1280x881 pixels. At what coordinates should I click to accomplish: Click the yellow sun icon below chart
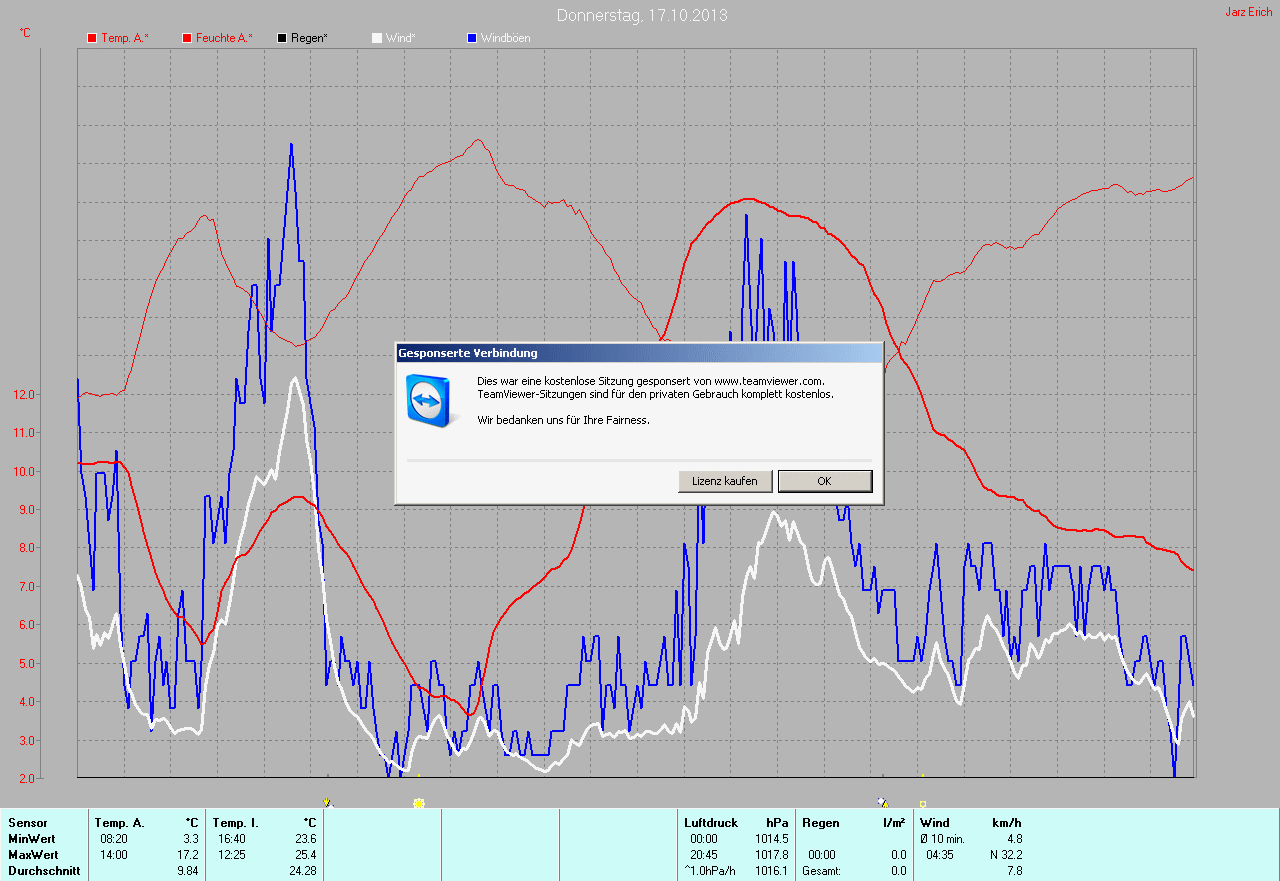418,802
